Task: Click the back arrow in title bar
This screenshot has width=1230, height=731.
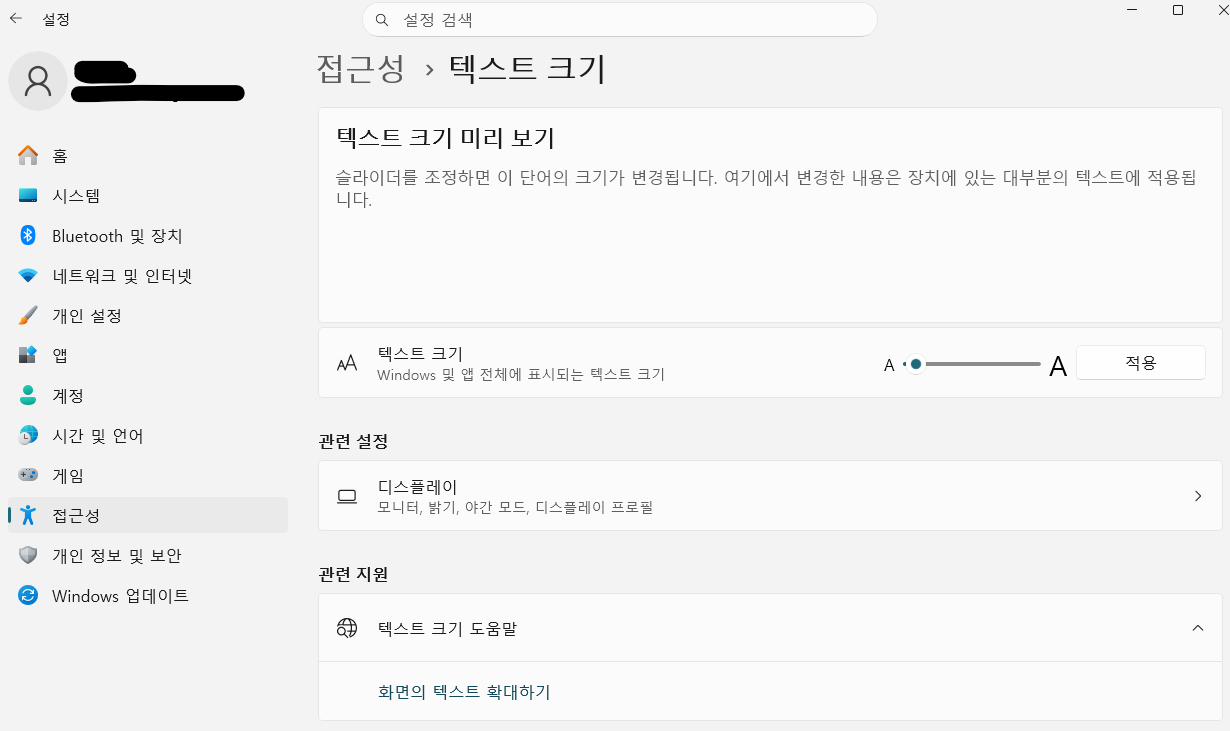Action: pos(16,18)
